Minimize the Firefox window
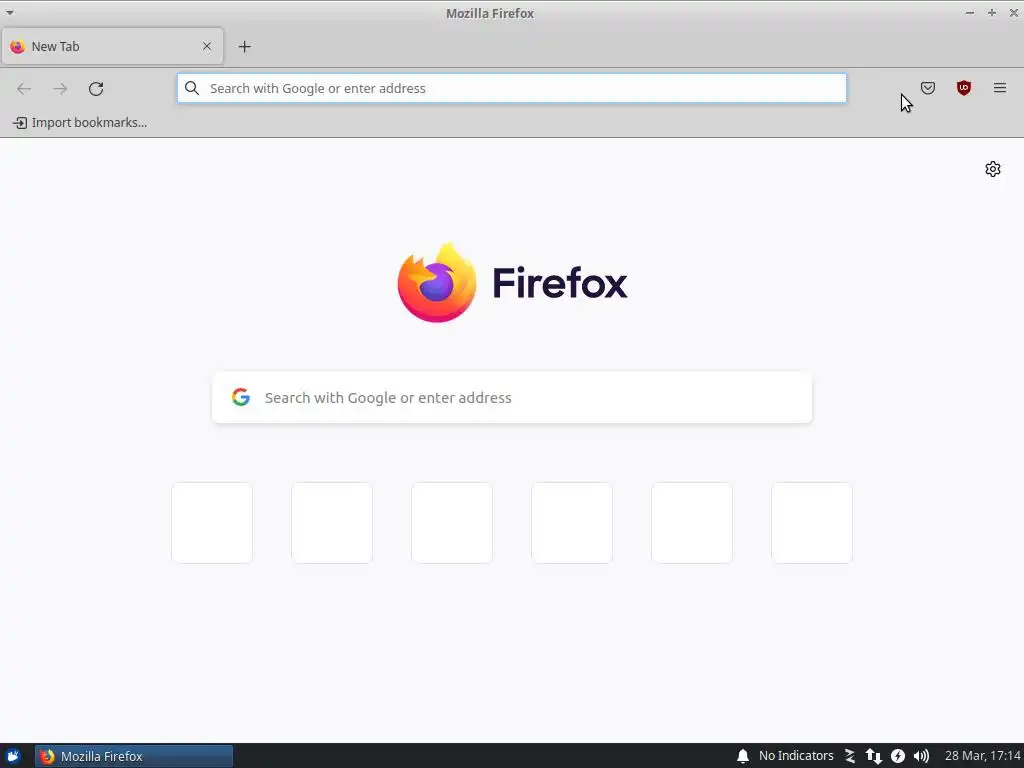1024x768 pixels. coord(970,12)
